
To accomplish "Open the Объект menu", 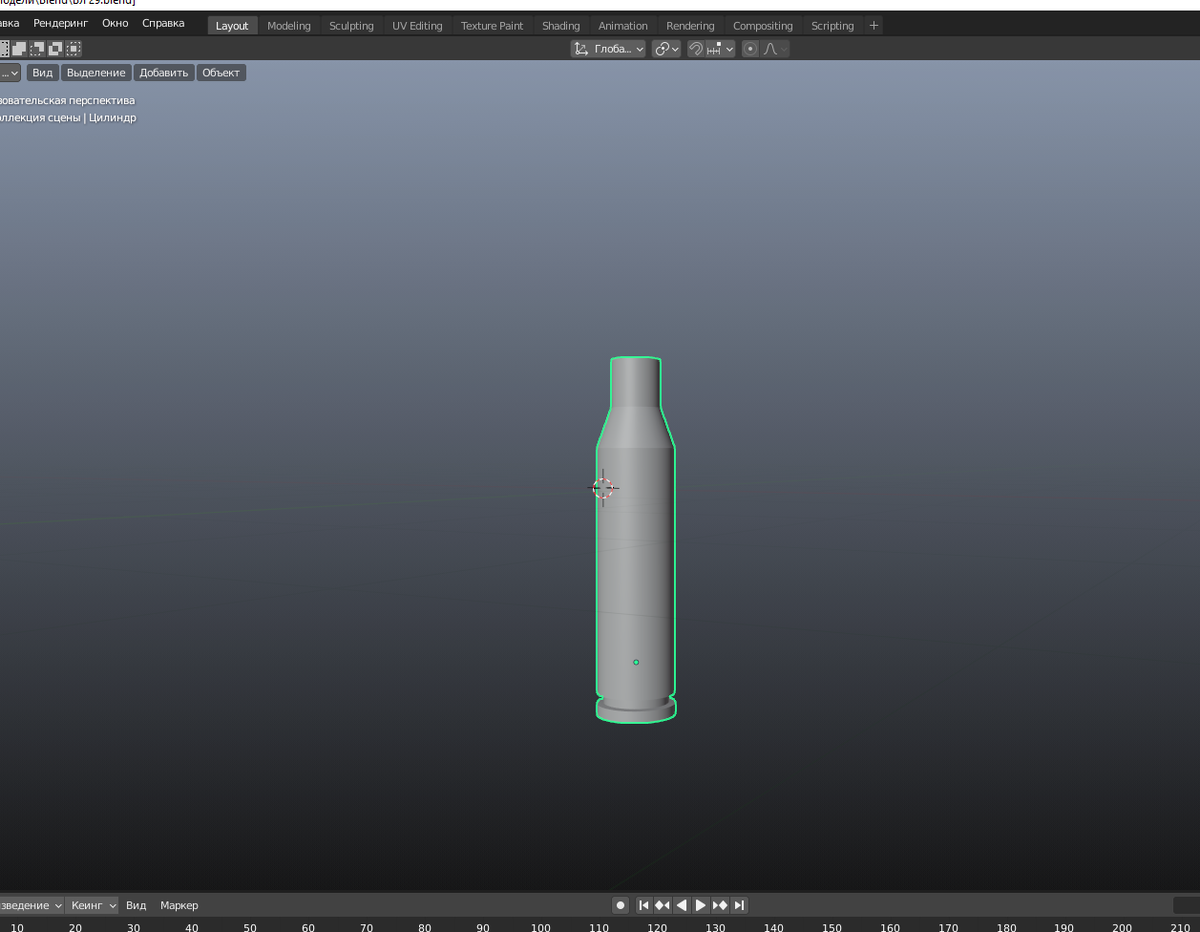I will tap(221, 72).
